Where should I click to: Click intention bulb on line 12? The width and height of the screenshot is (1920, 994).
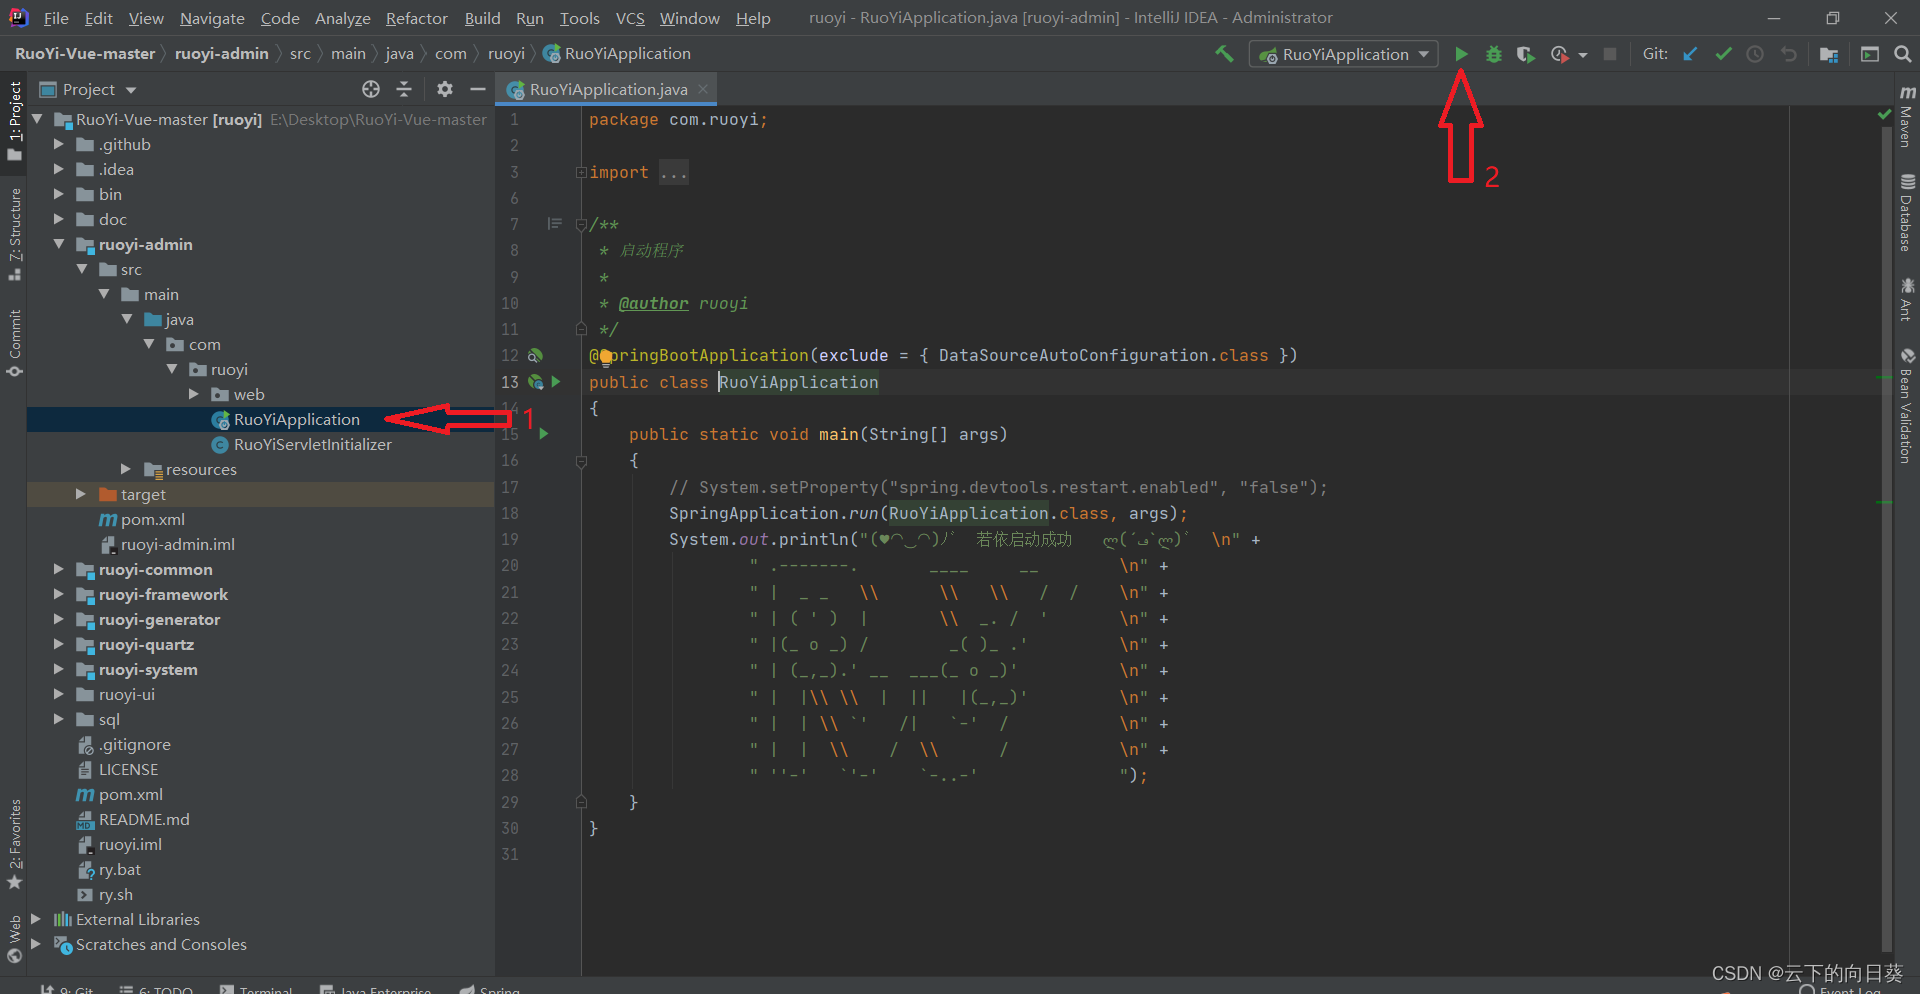(606, 356)
